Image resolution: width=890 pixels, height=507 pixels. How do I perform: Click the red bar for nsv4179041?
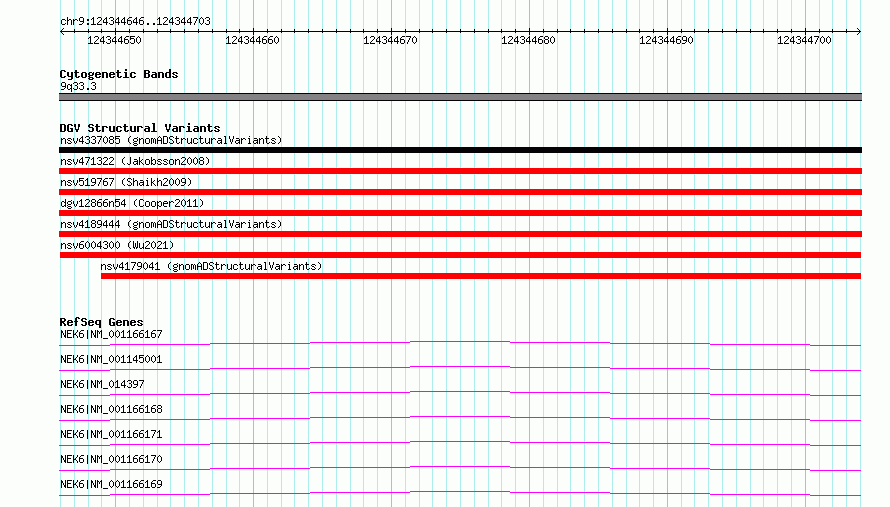481,276
